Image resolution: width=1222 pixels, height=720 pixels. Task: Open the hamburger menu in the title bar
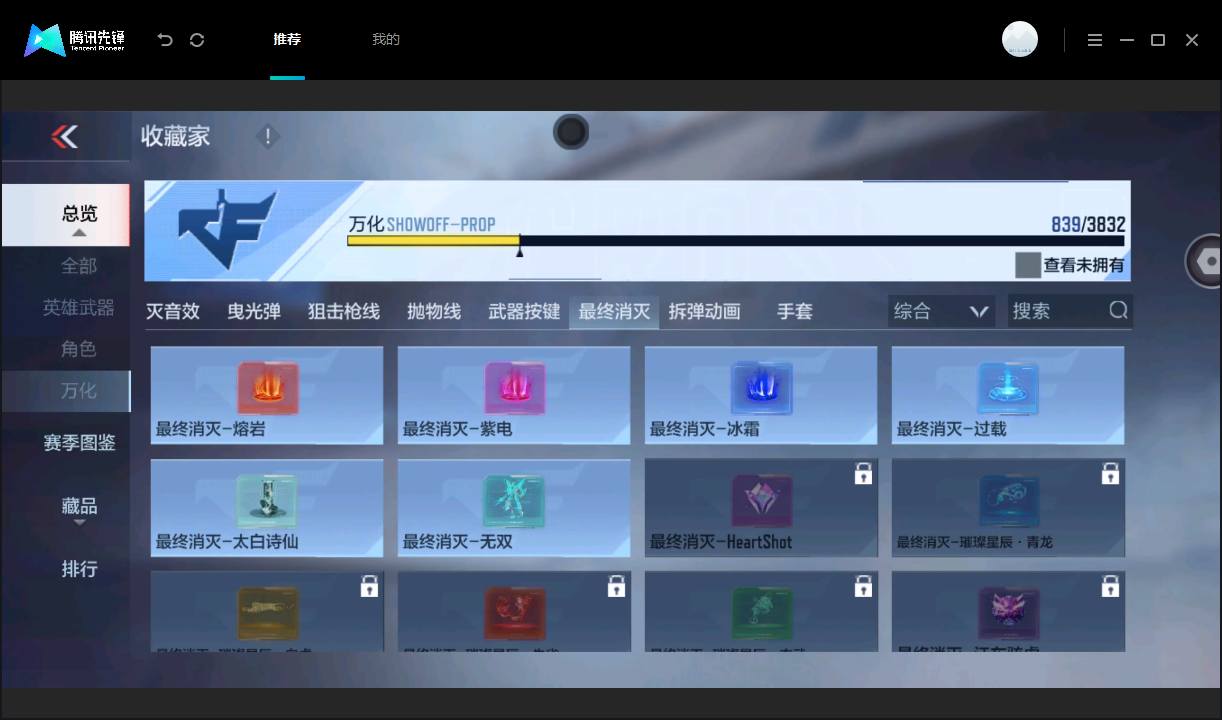[x=1095, y=40]
